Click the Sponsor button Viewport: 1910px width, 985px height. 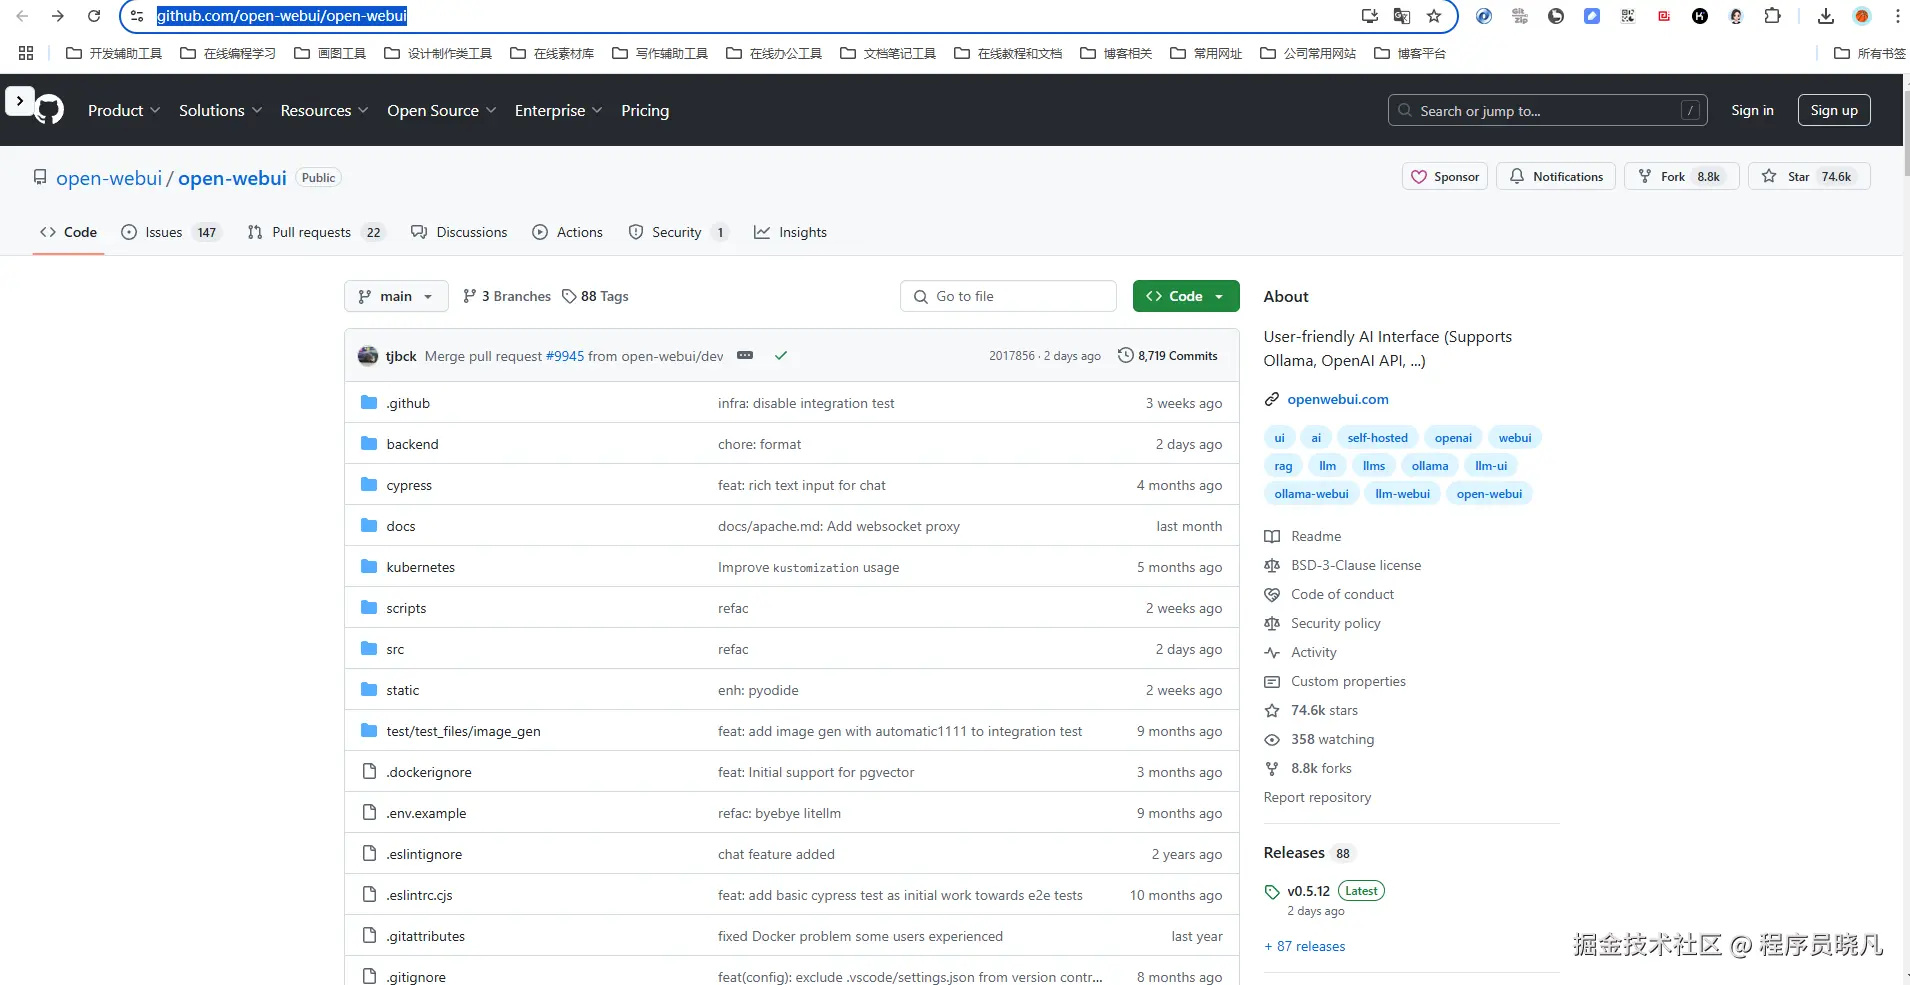(x=1445, y=177)
